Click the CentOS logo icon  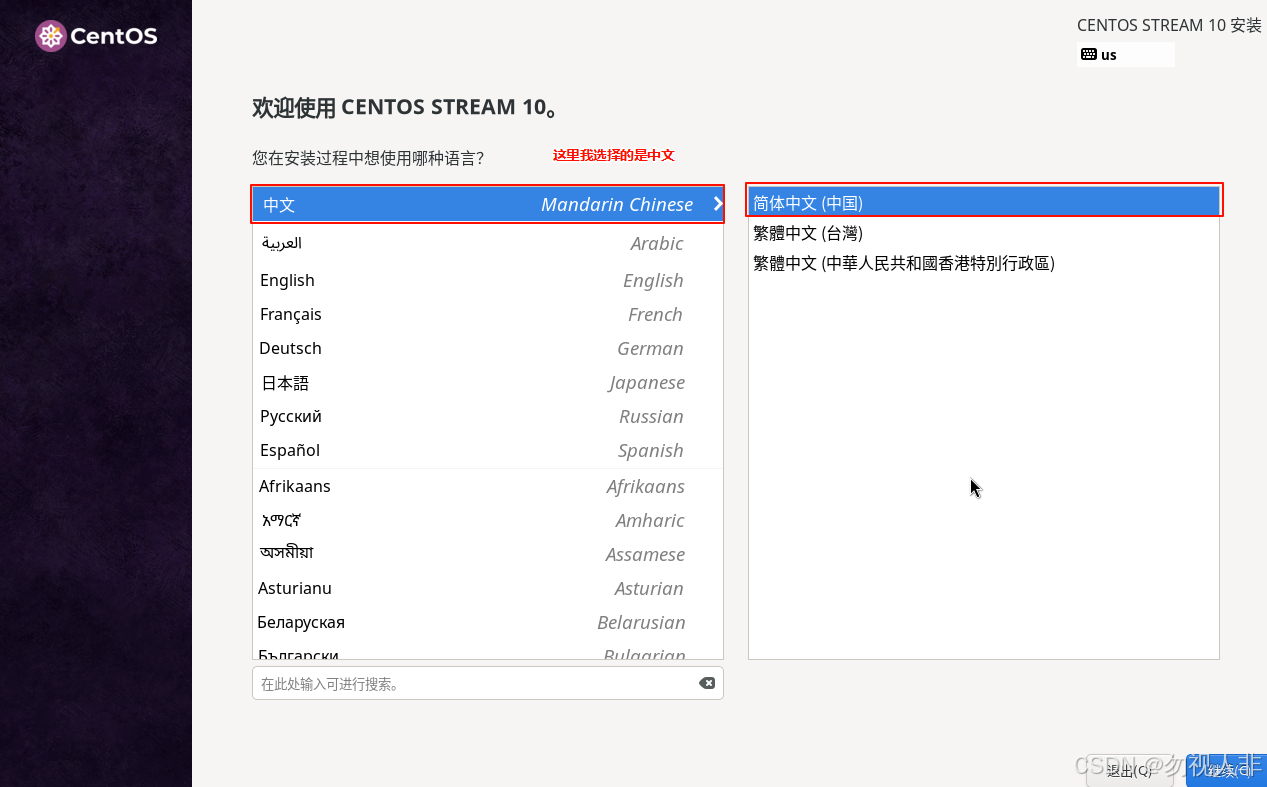(x=50, y=37)
